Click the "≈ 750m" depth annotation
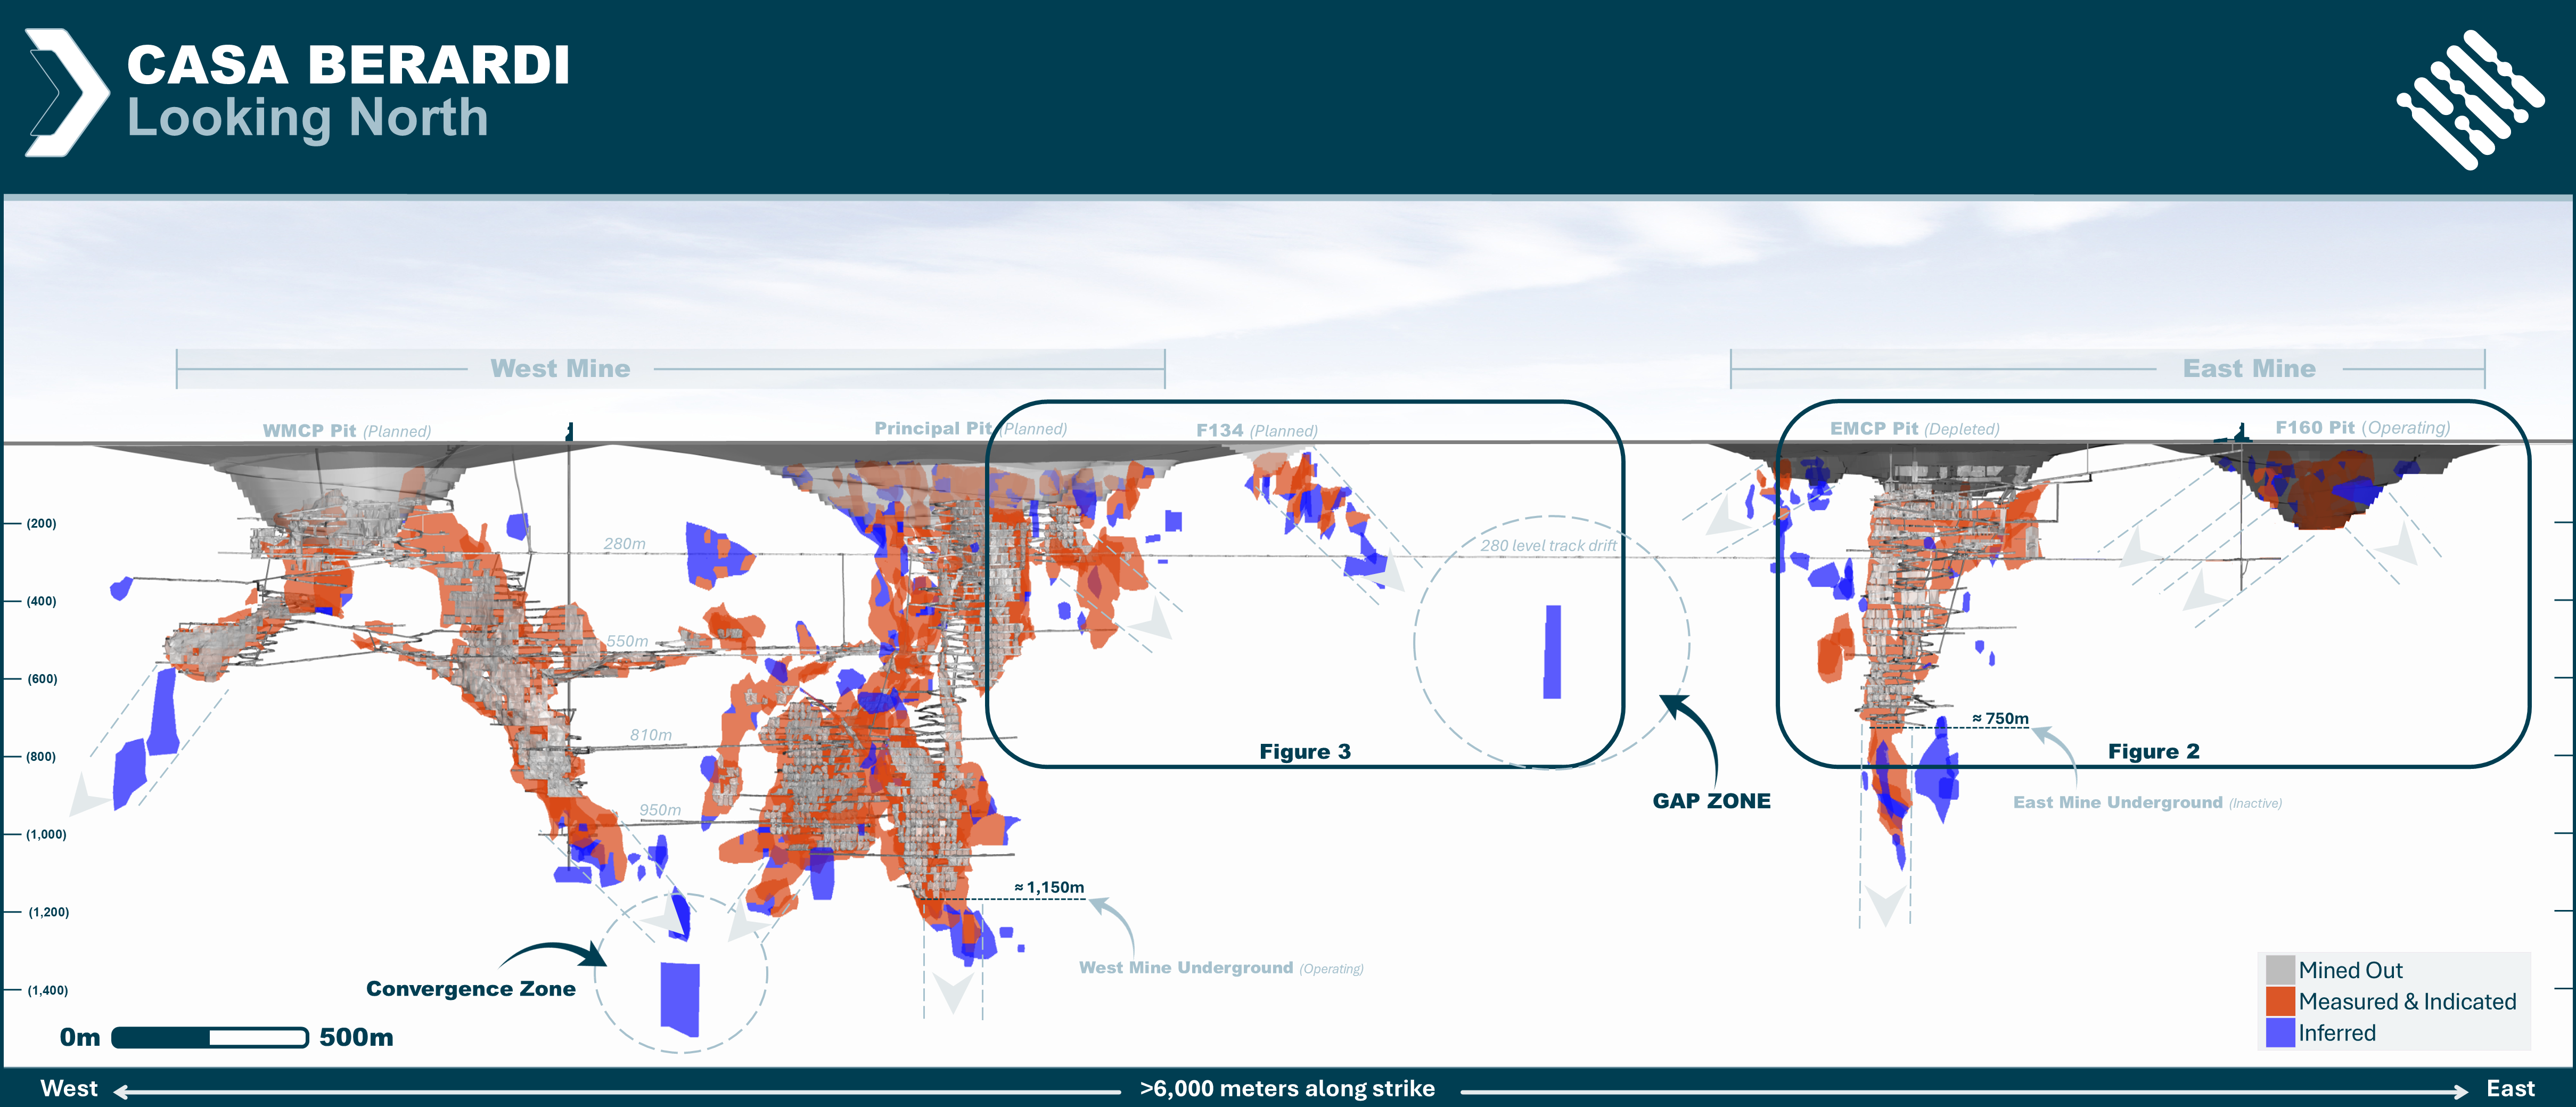2576x1107 pixels. [2000, 718]
